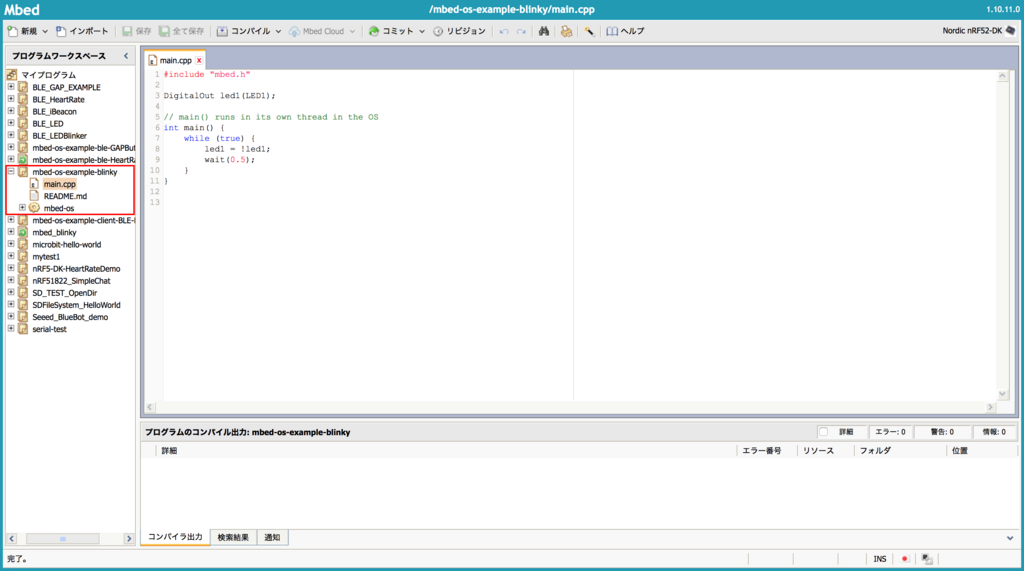Click the リソース column header
The image size is (1024, 571).
(x=818, y=451)
